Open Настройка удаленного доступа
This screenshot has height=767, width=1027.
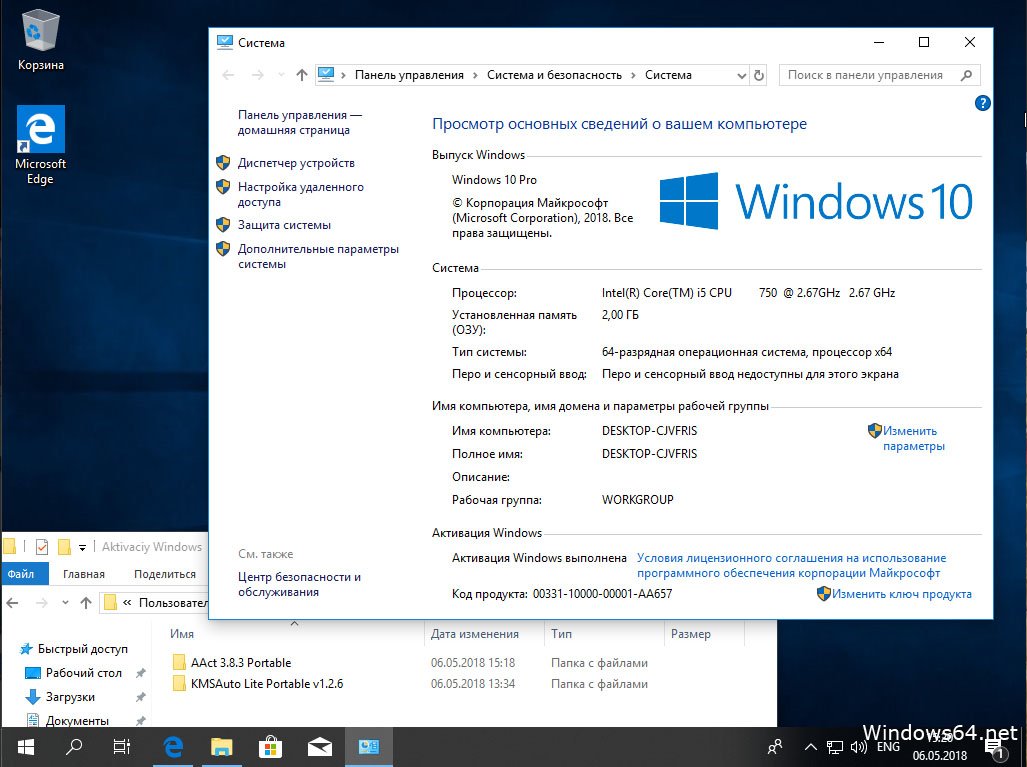301,195
